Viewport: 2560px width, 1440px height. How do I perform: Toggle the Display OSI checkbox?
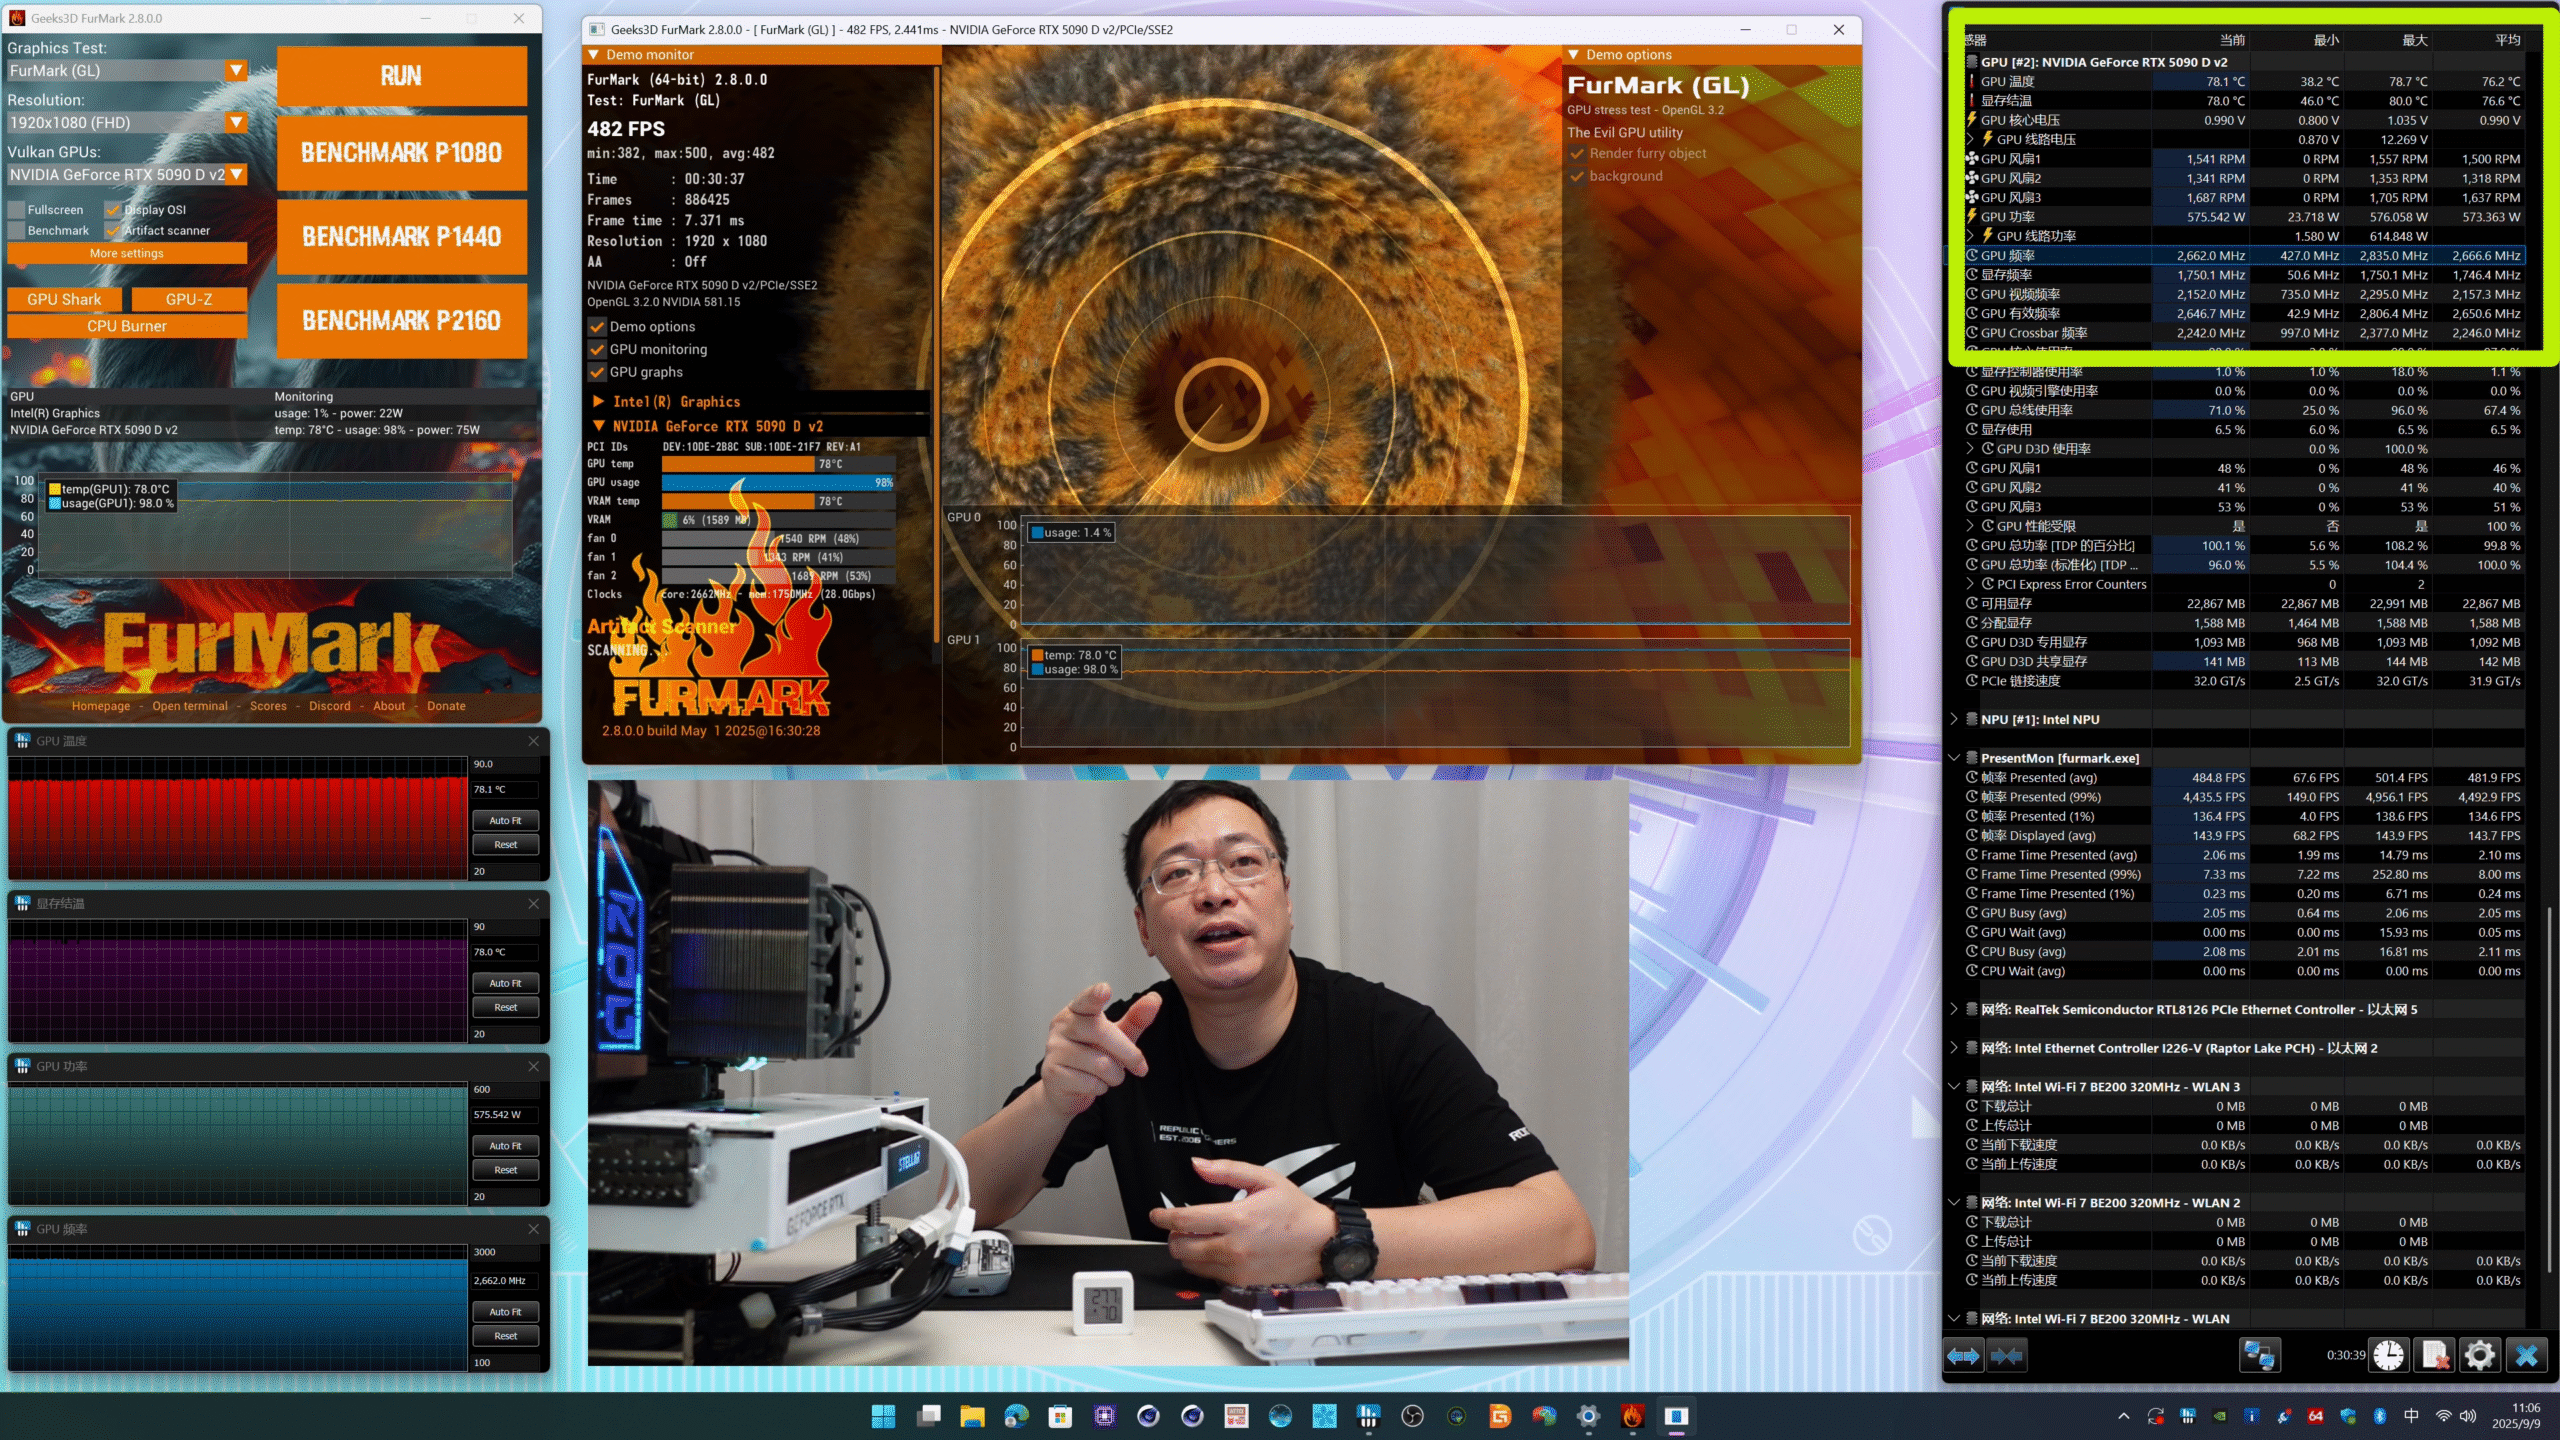tap(113, 210)
